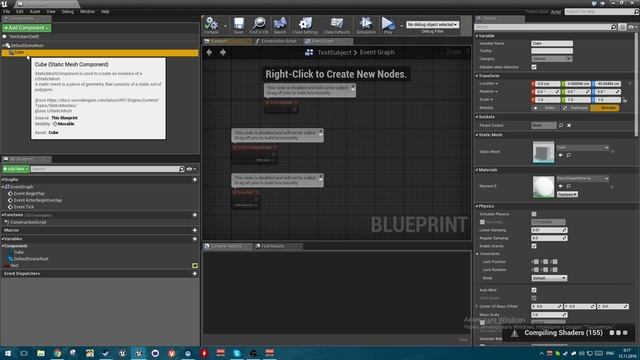640x360 pixels.
Task: Select Event Tick in My Blueprint
Action: tap(24, 207)
